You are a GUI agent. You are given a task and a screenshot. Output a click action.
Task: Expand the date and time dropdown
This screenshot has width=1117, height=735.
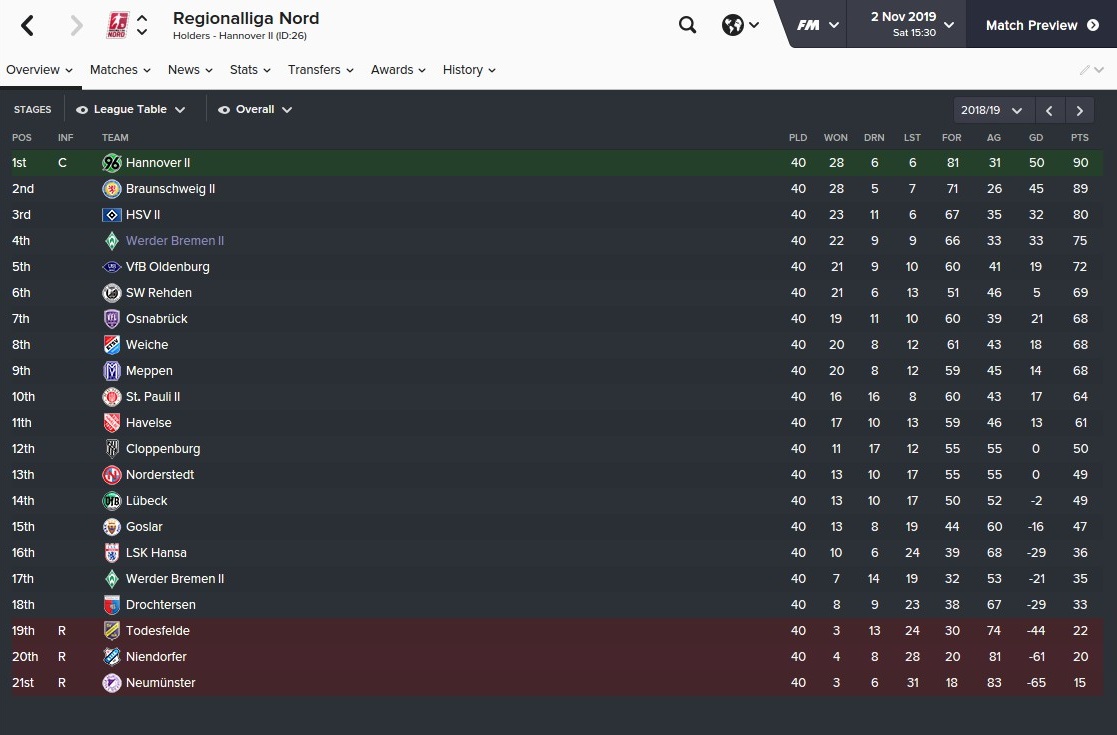(911, 24)
